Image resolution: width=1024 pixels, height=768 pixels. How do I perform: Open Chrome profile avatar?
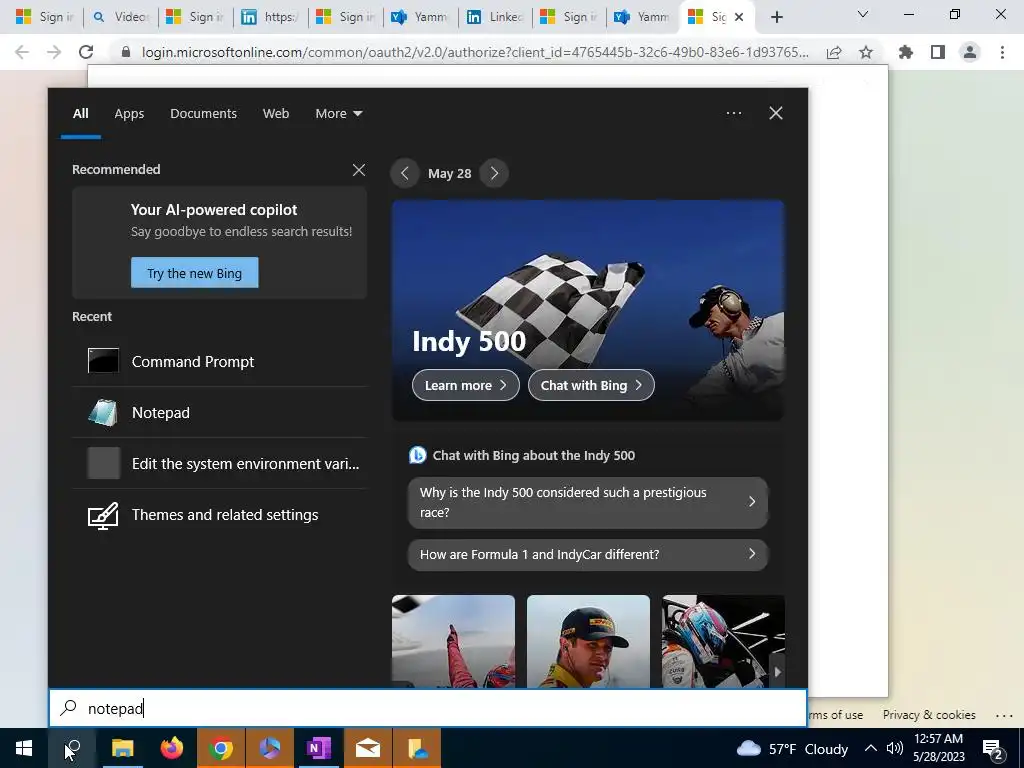click(x=970, y=52)
